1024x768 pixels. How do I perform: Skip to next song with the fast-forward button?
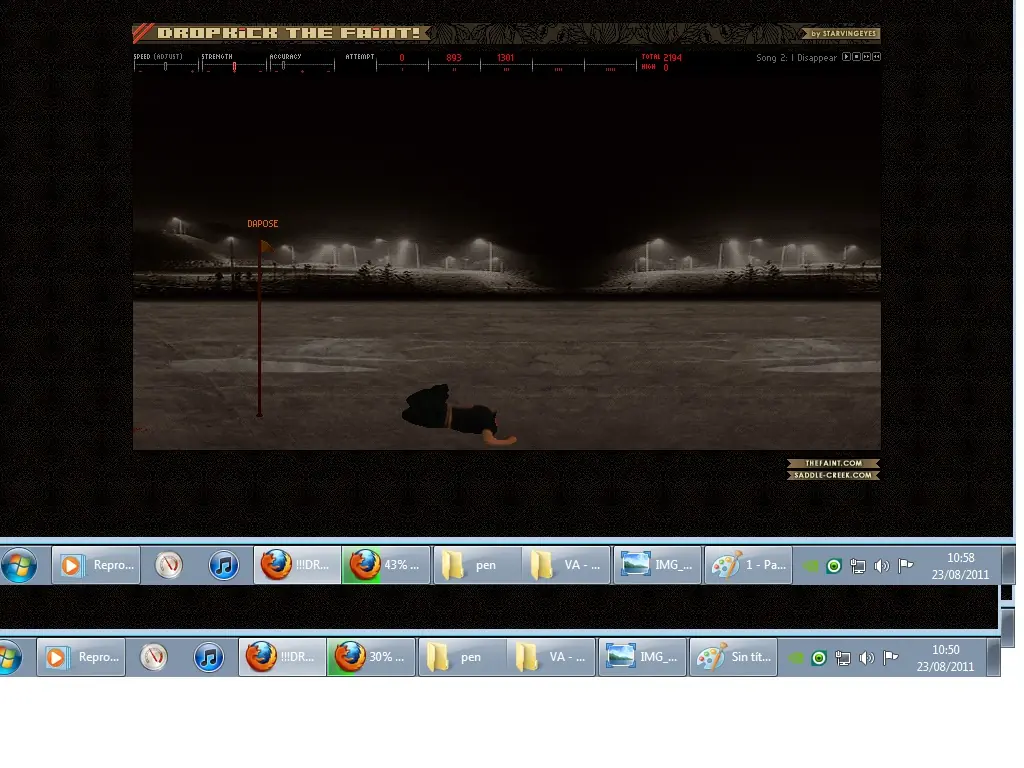[x=867, y=57]
